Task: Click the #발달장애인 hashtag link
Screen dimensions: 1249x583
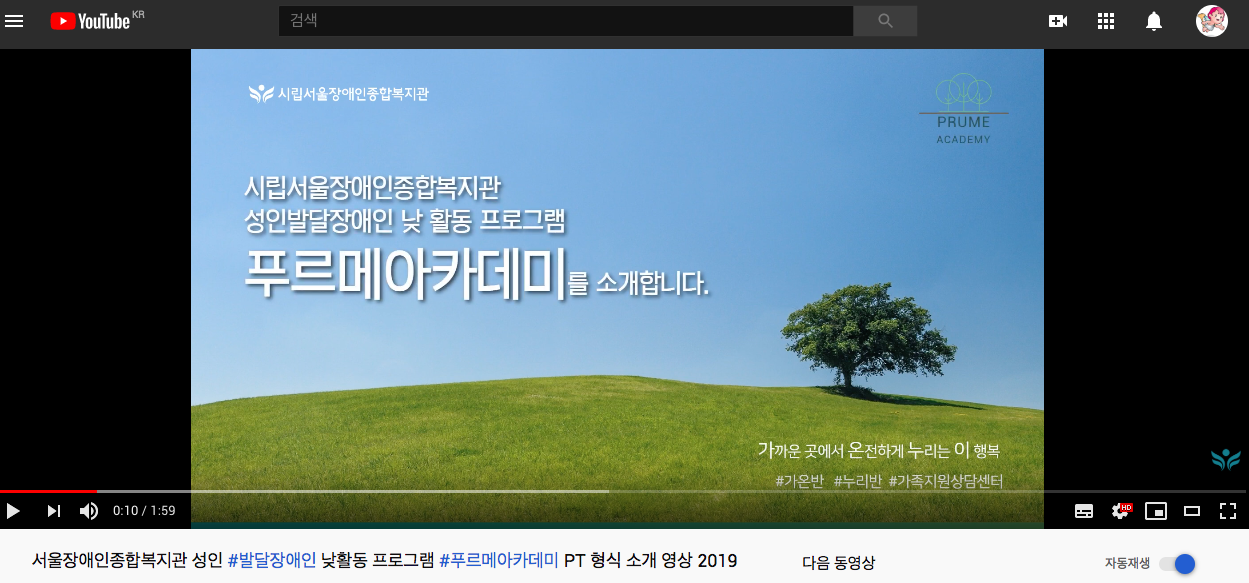Action: (272, 560)
